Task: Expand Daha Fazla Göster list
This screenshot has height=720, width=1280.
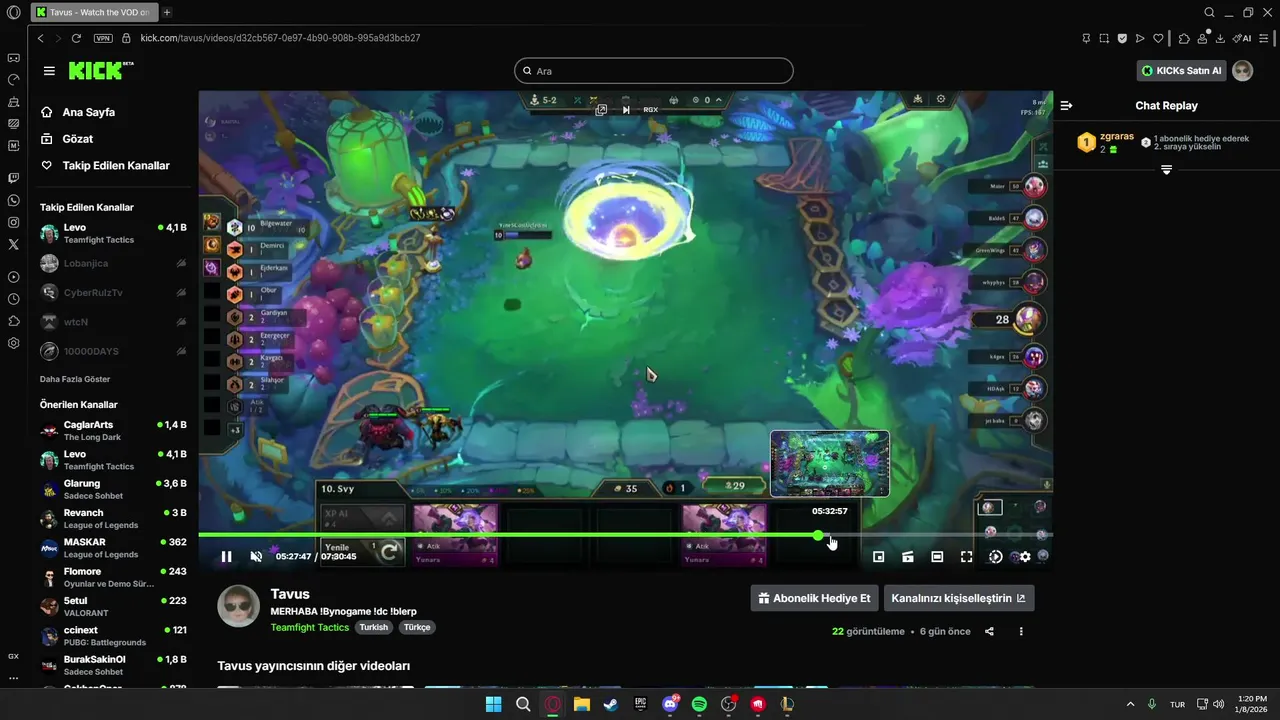Action: [x=75, y=379]
